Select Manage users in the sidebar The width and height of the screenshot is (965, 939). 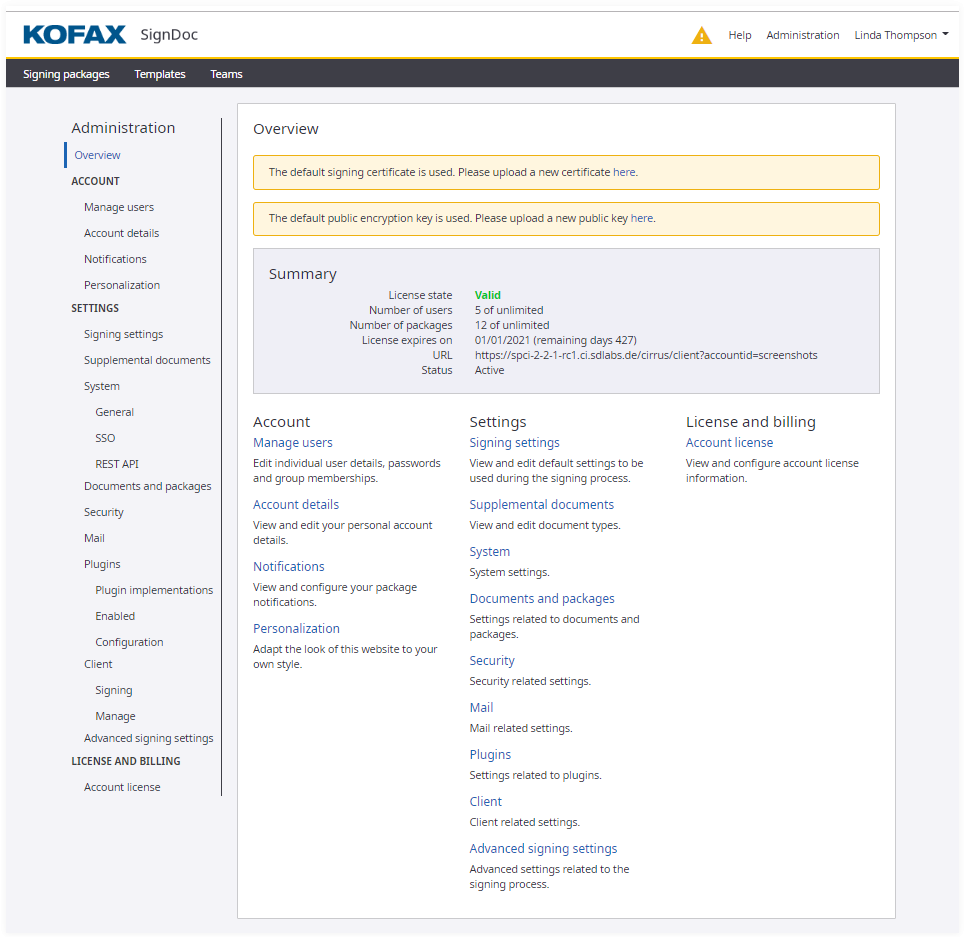(119, 207)
